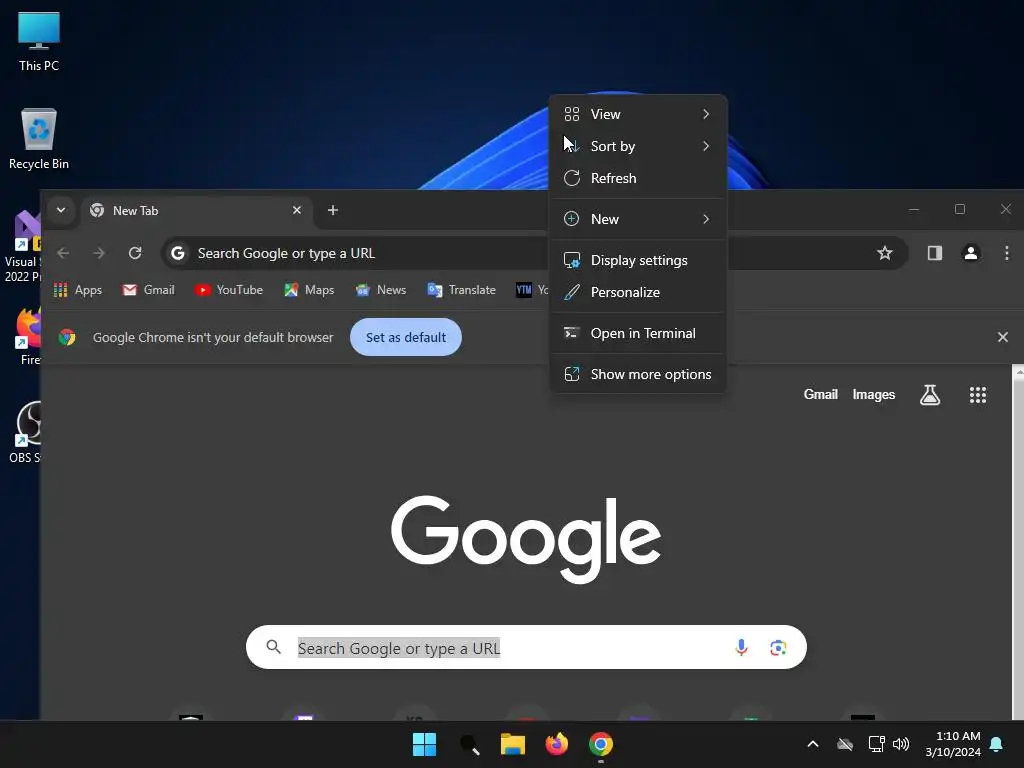Open the notifications bell

tap(996, 744)
